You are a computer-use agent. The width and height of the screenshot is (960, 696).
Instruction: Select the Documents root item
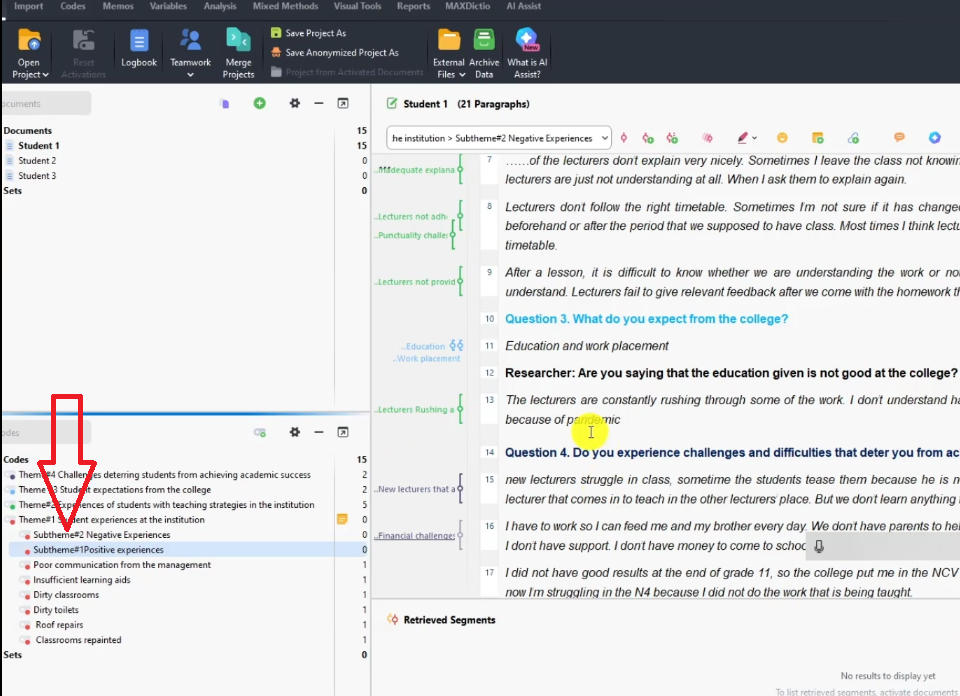[28, 130]
